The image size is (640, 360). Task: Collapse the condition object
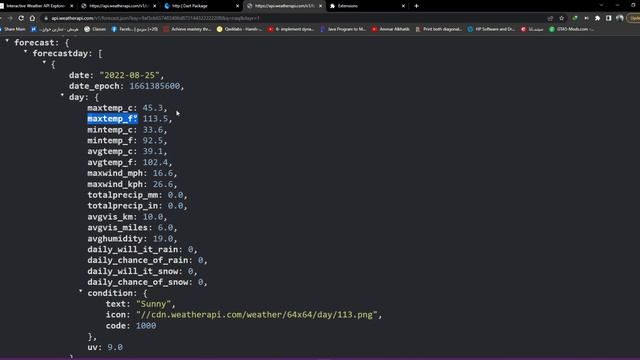(x=80, y=291)
